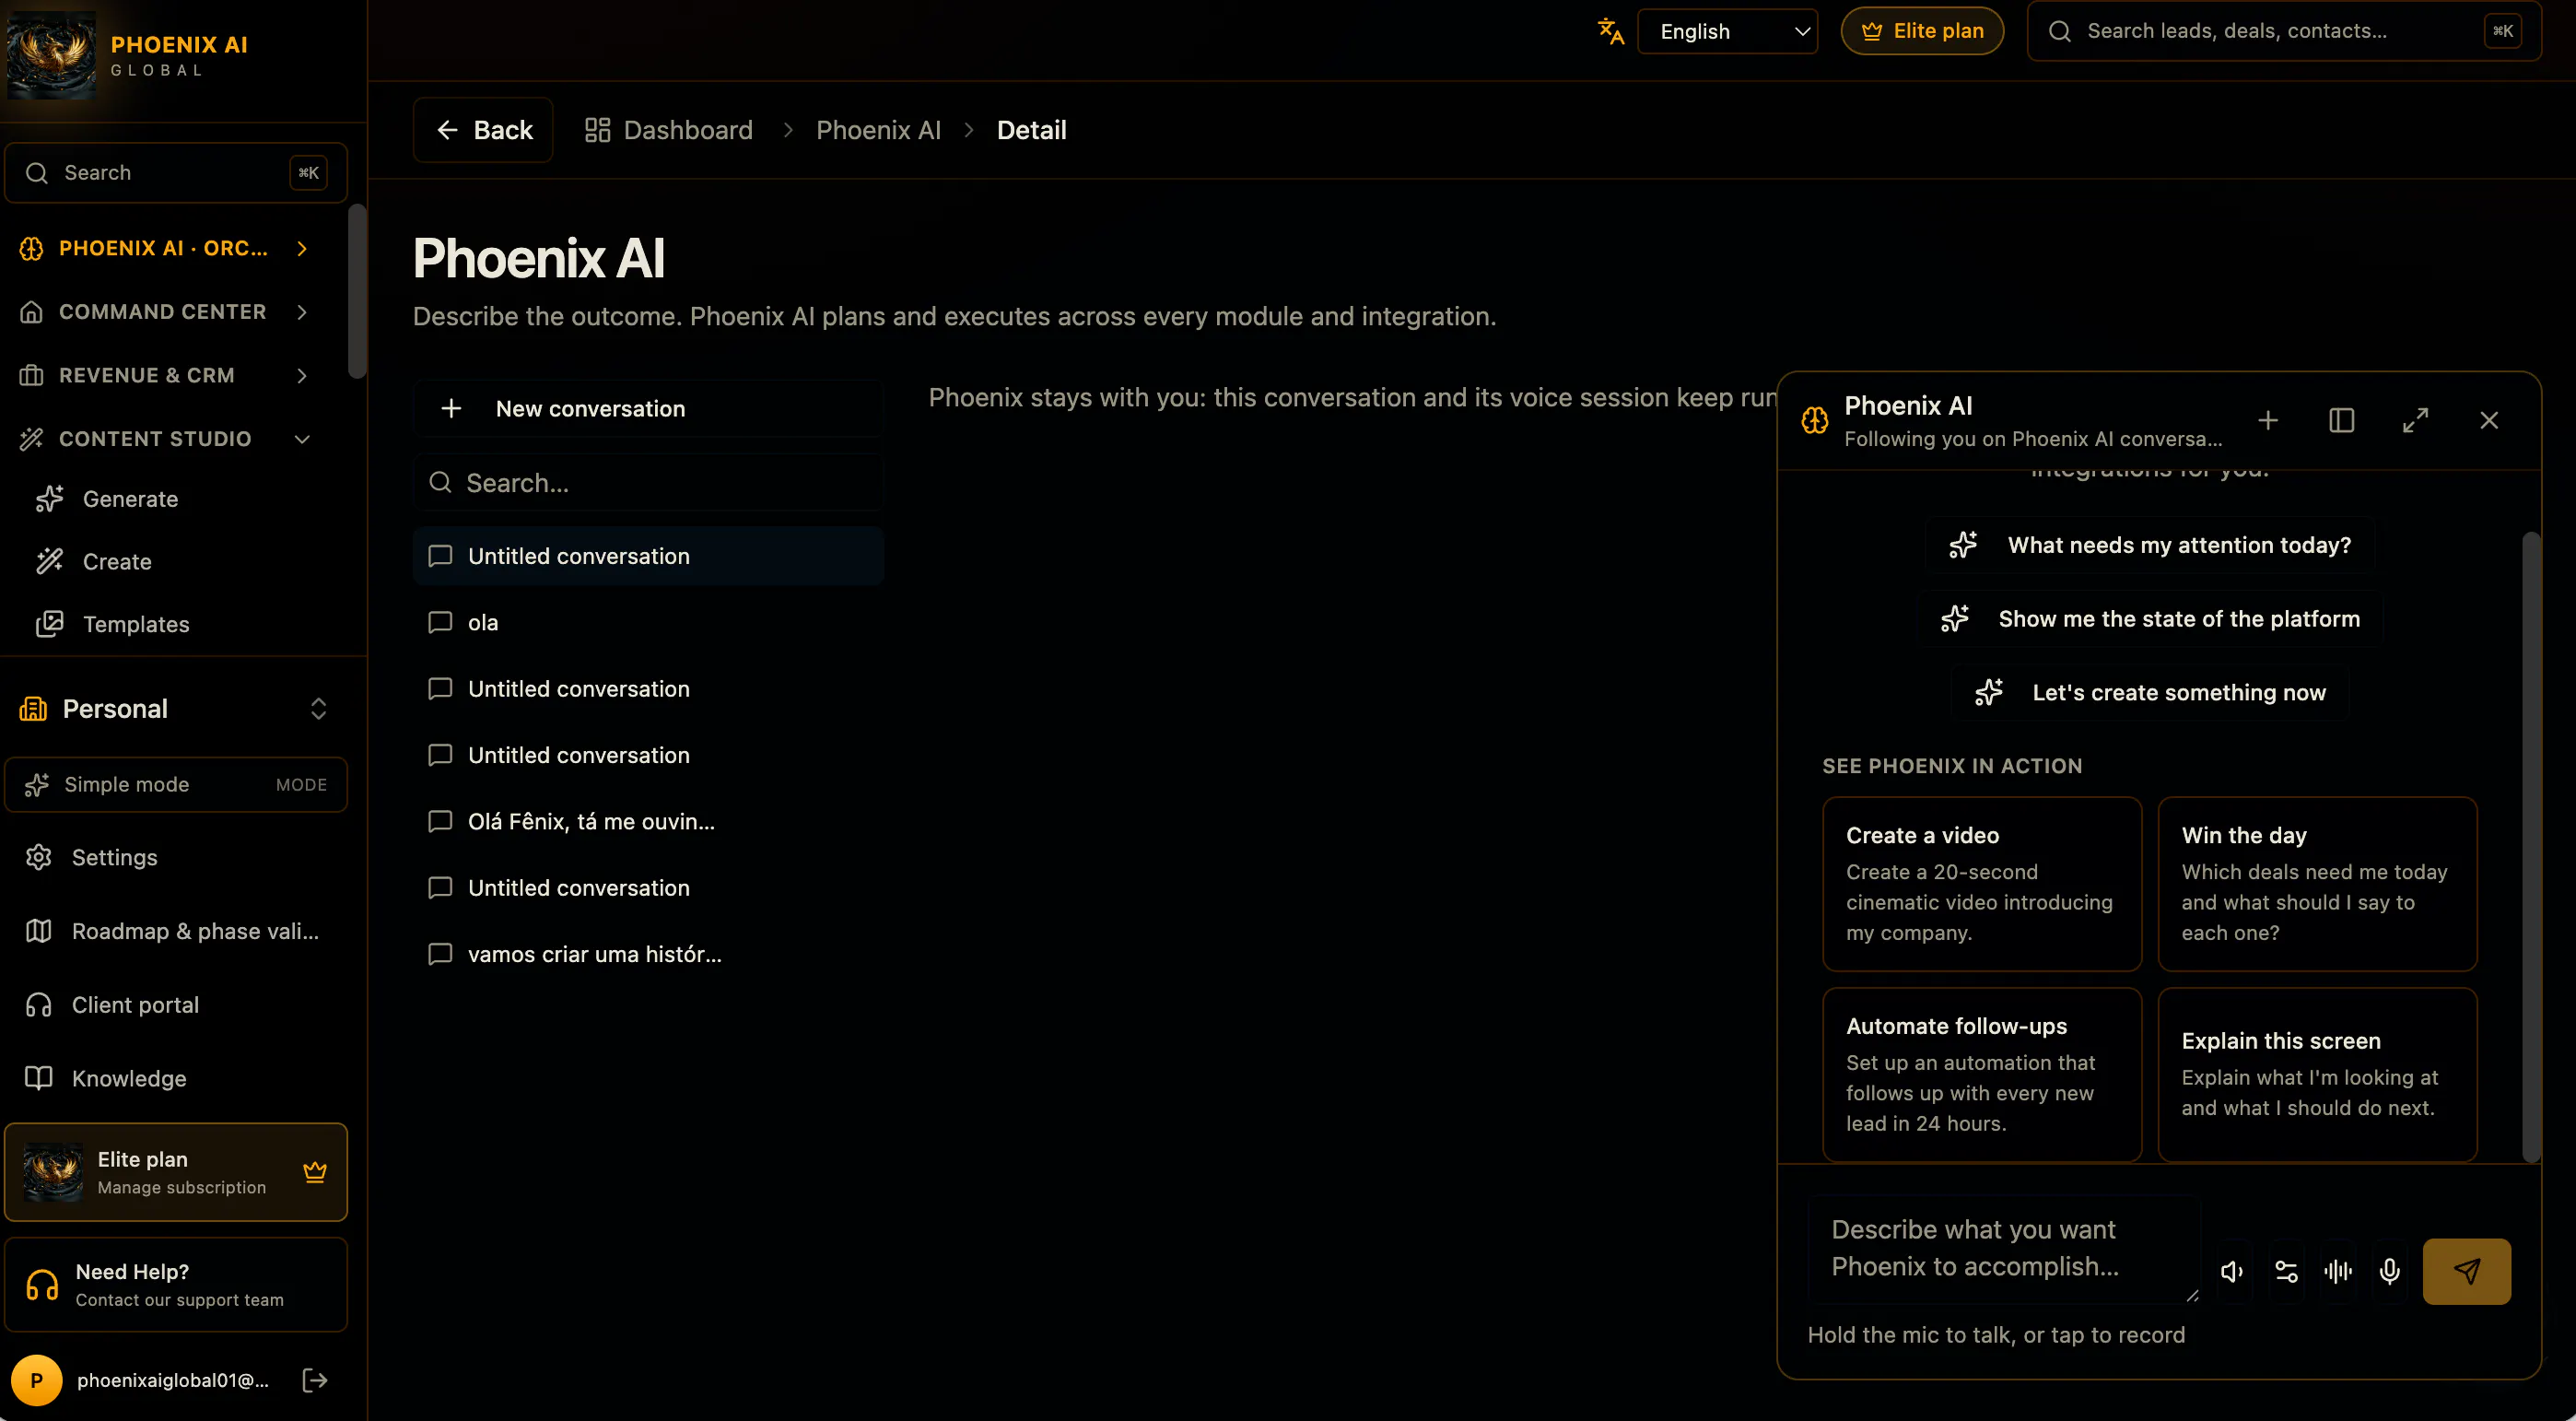2576x1421 pixels.
Task: Select the Explain this screen card
Action: pos(2317,1074)
